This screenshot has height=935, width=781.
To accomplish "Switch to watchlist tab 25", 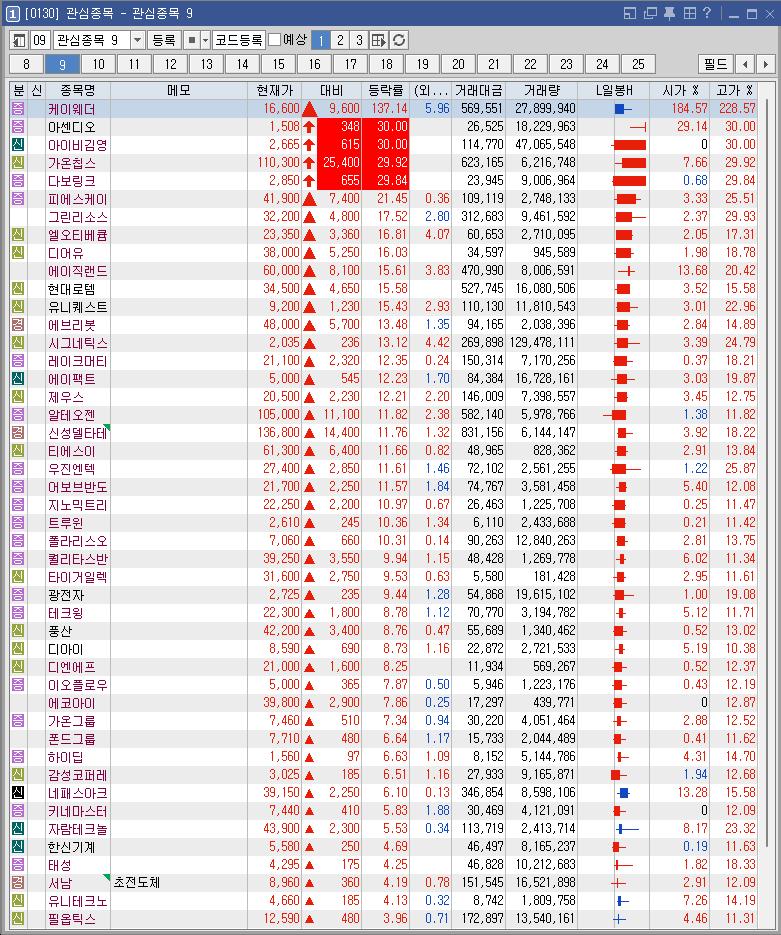I will [x=638, y=64].
